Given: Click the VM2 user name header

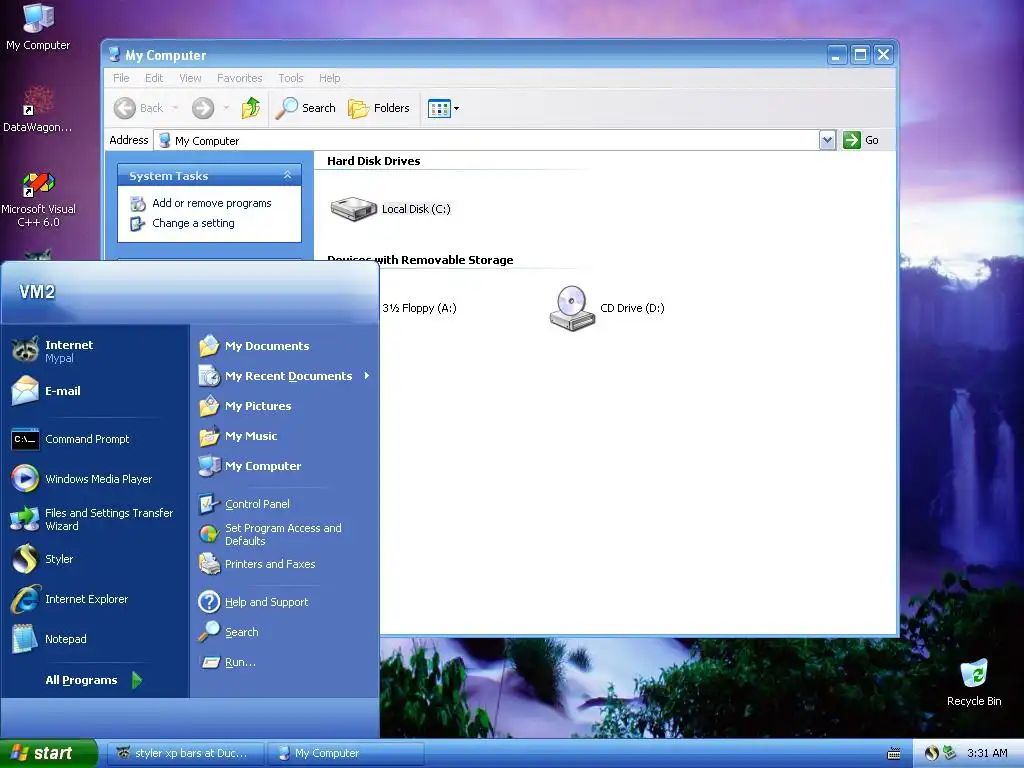Looking at the screenshot, I should click(x=37, y=291).
